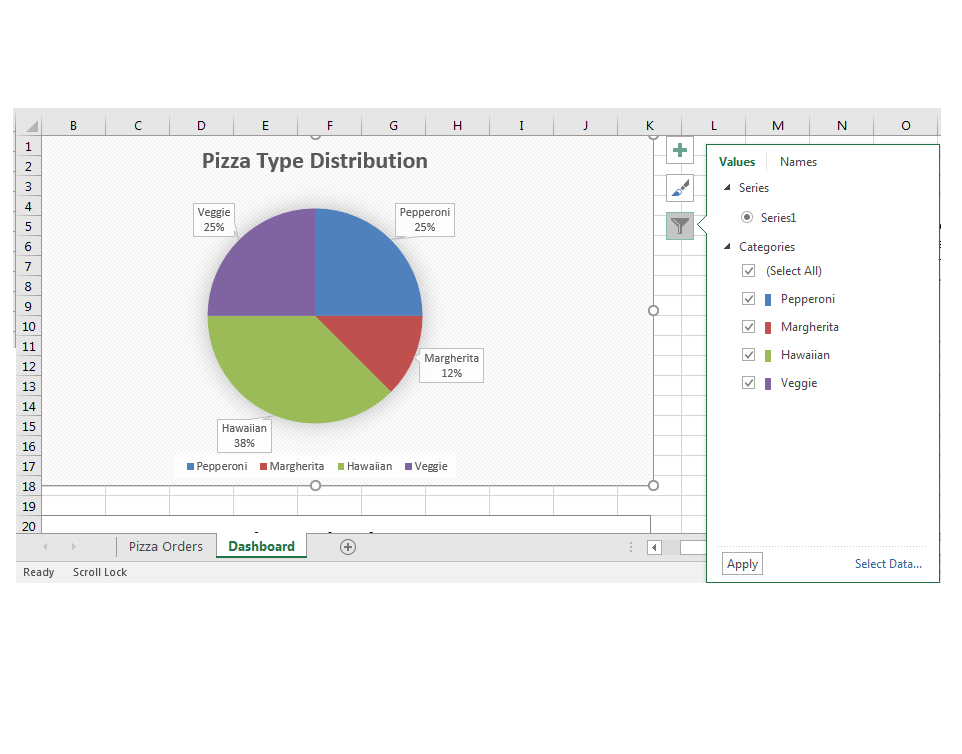Click the horizontal scrollbar left arrow
Screen dimensions: 962x754
pos(654,547)
